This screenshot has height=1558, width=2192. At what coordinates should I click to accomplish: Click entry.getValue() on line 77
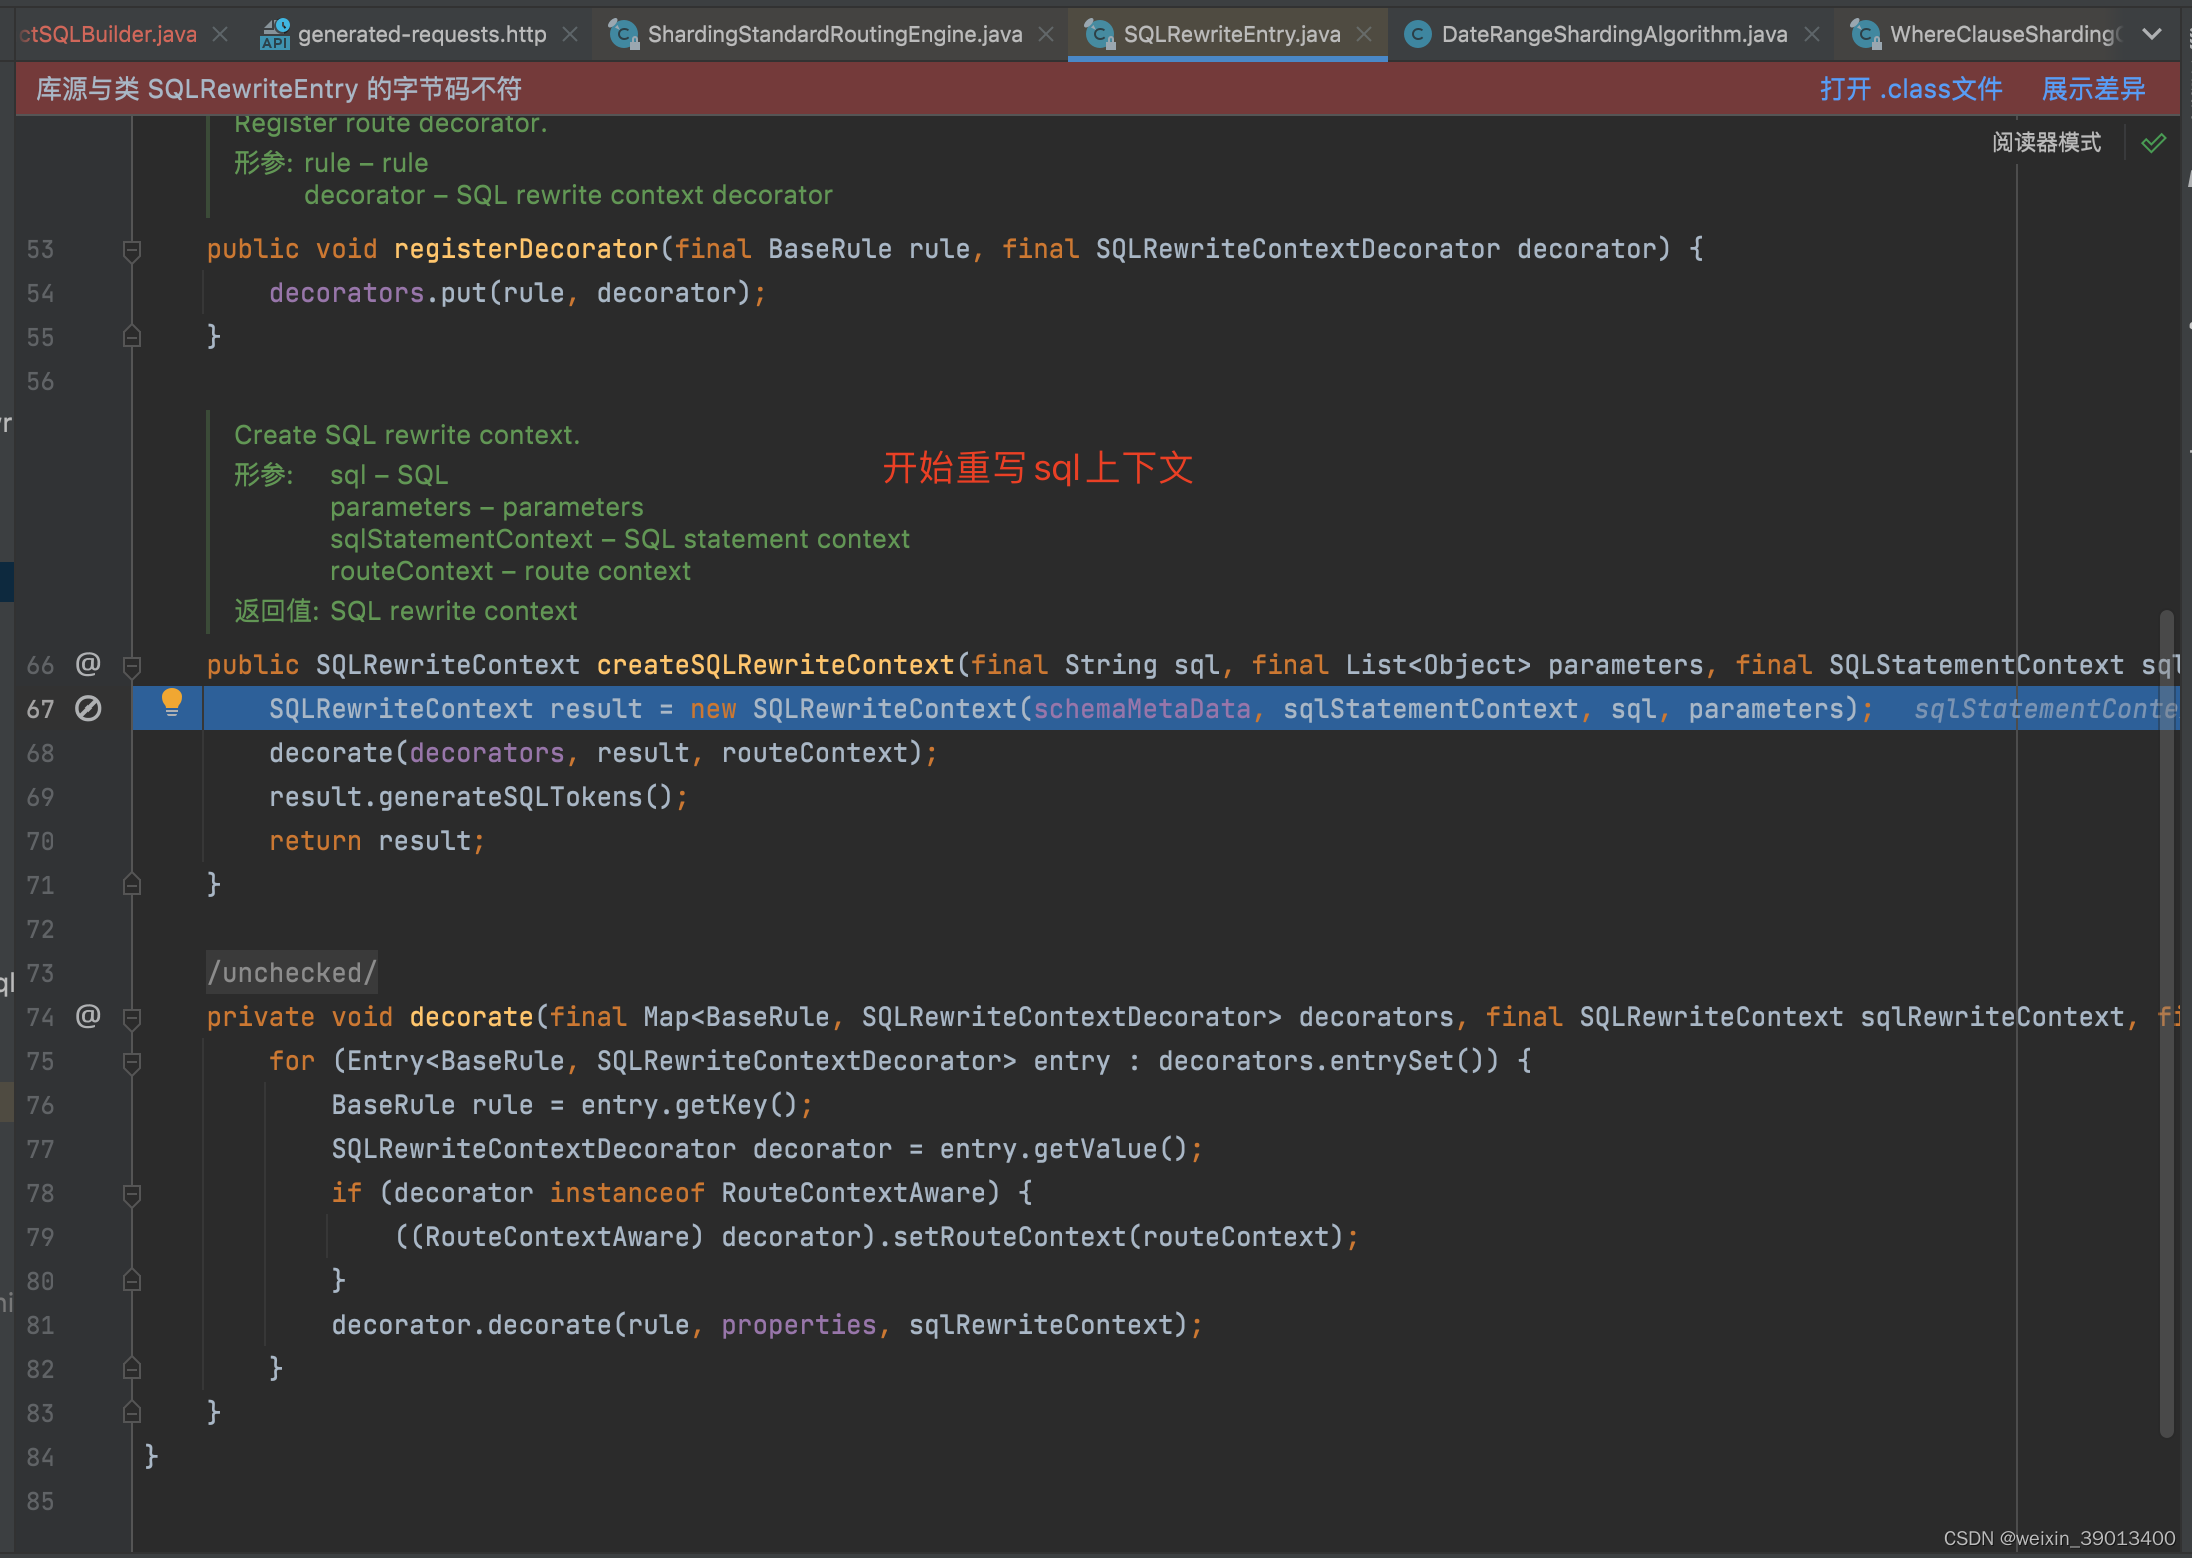pos(1064,1149)
